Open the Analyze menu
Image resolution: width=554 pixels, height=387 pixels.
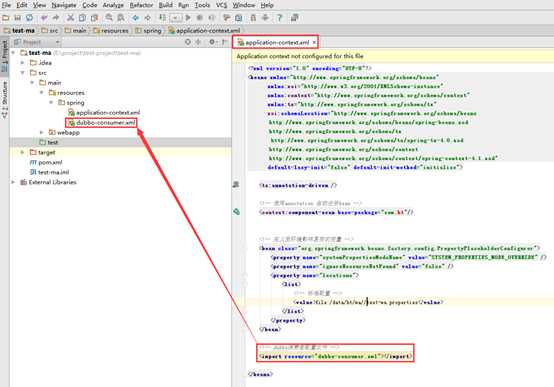(x=113, y=5)
